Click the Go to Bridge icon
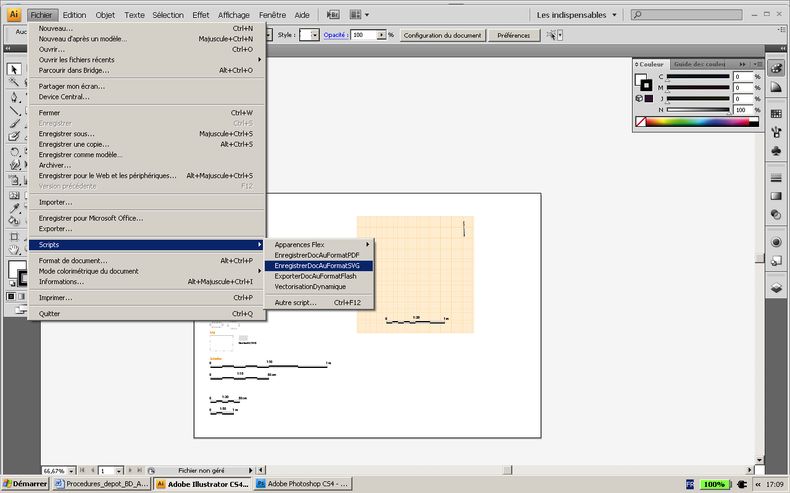The image size is (790, 493). point(333,15)
